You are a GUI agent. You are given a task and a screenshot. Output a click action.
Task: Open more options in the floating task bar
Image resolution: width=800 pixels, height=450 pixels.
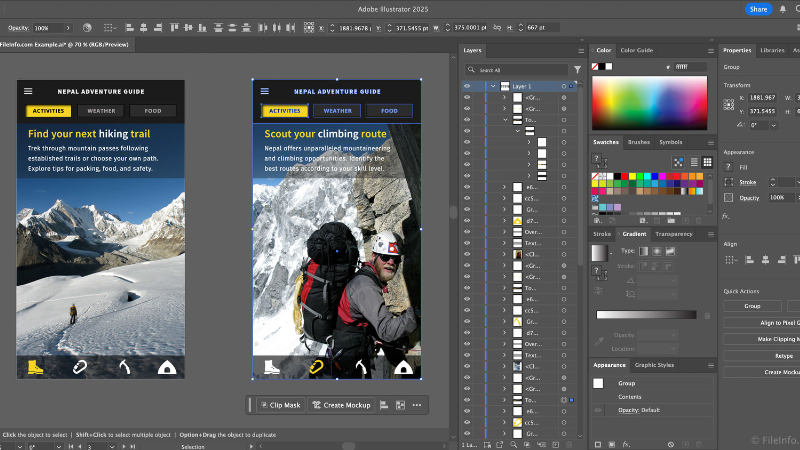pyautogui.click(x=417, y=405)
